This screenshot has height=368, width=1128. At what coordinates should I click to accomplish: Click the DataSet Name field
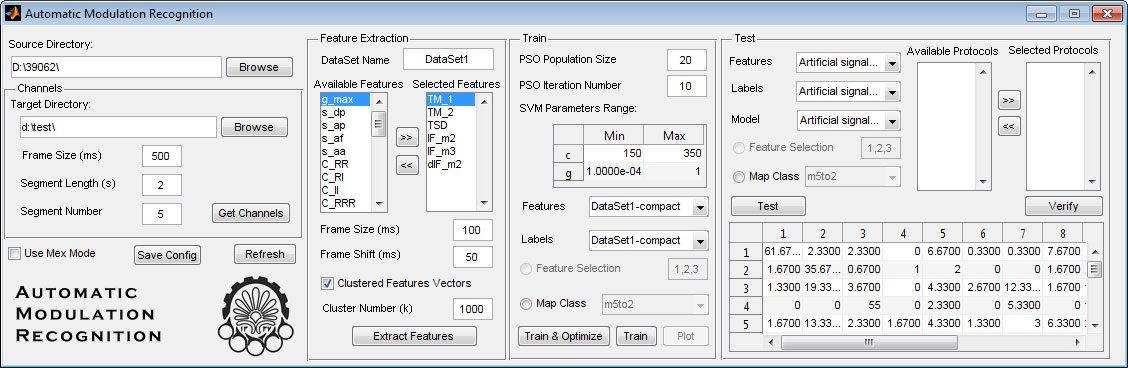tap(447, 59)
